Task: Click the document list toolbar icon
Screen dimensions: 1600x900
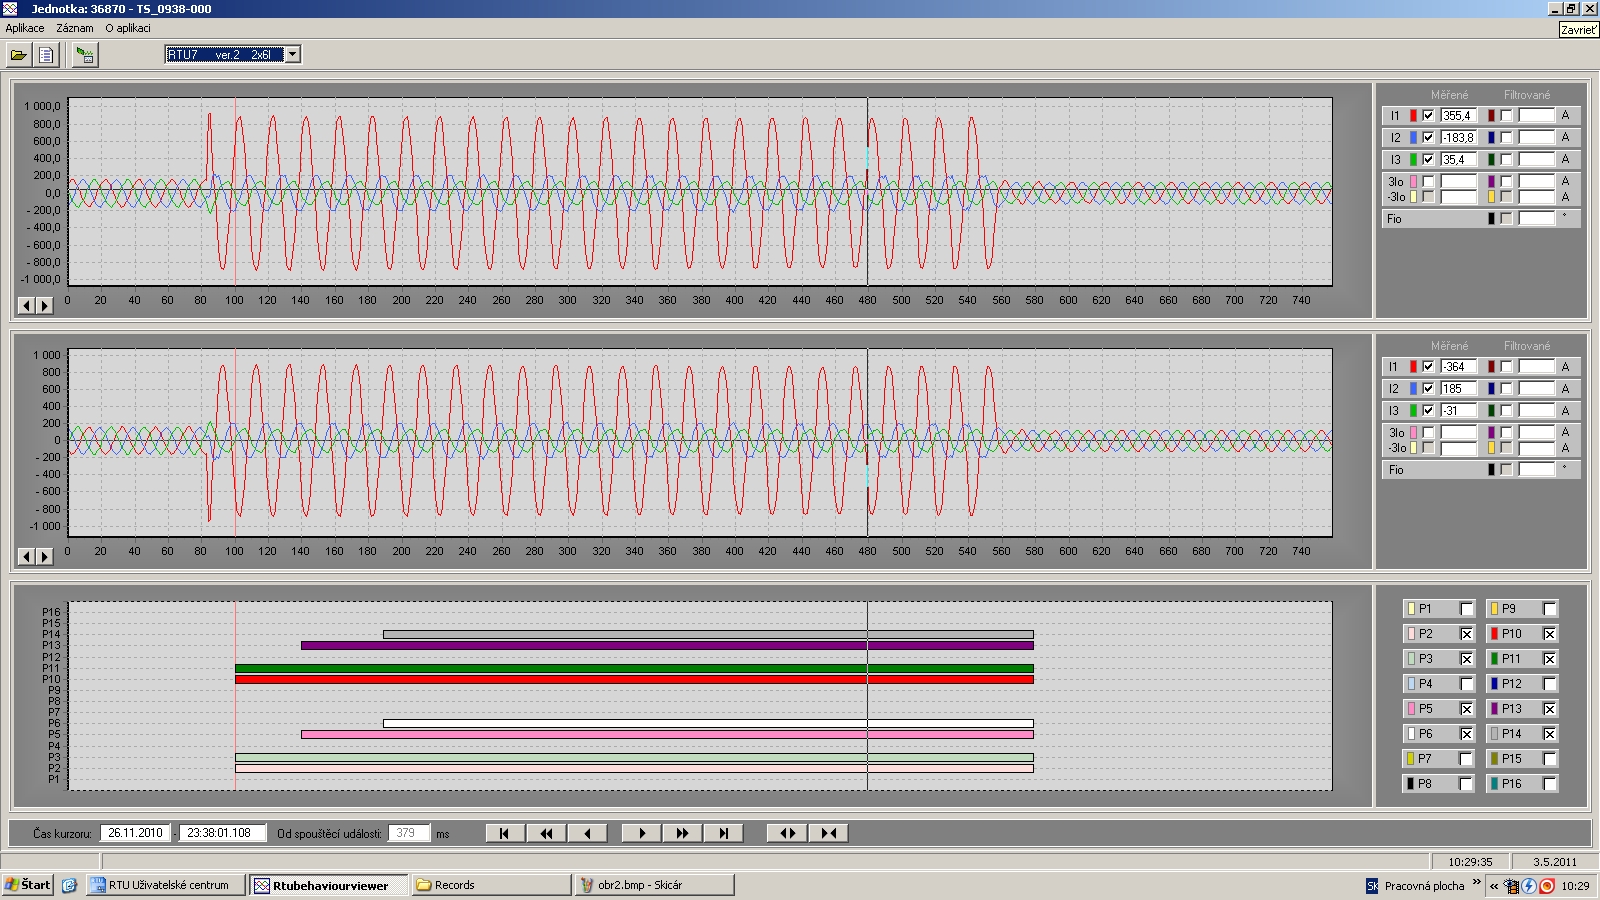Action: pyautogui.click(x=46, y=55)
